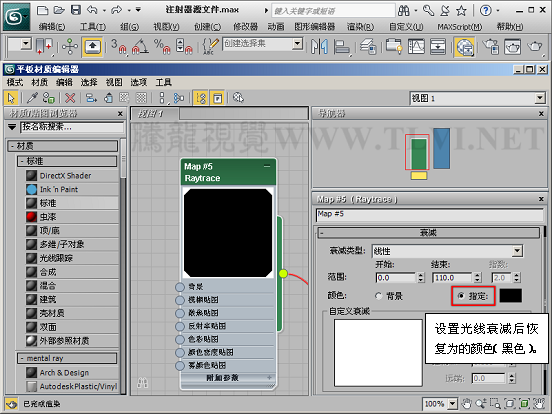Open the browser options triangle menu

12,127
